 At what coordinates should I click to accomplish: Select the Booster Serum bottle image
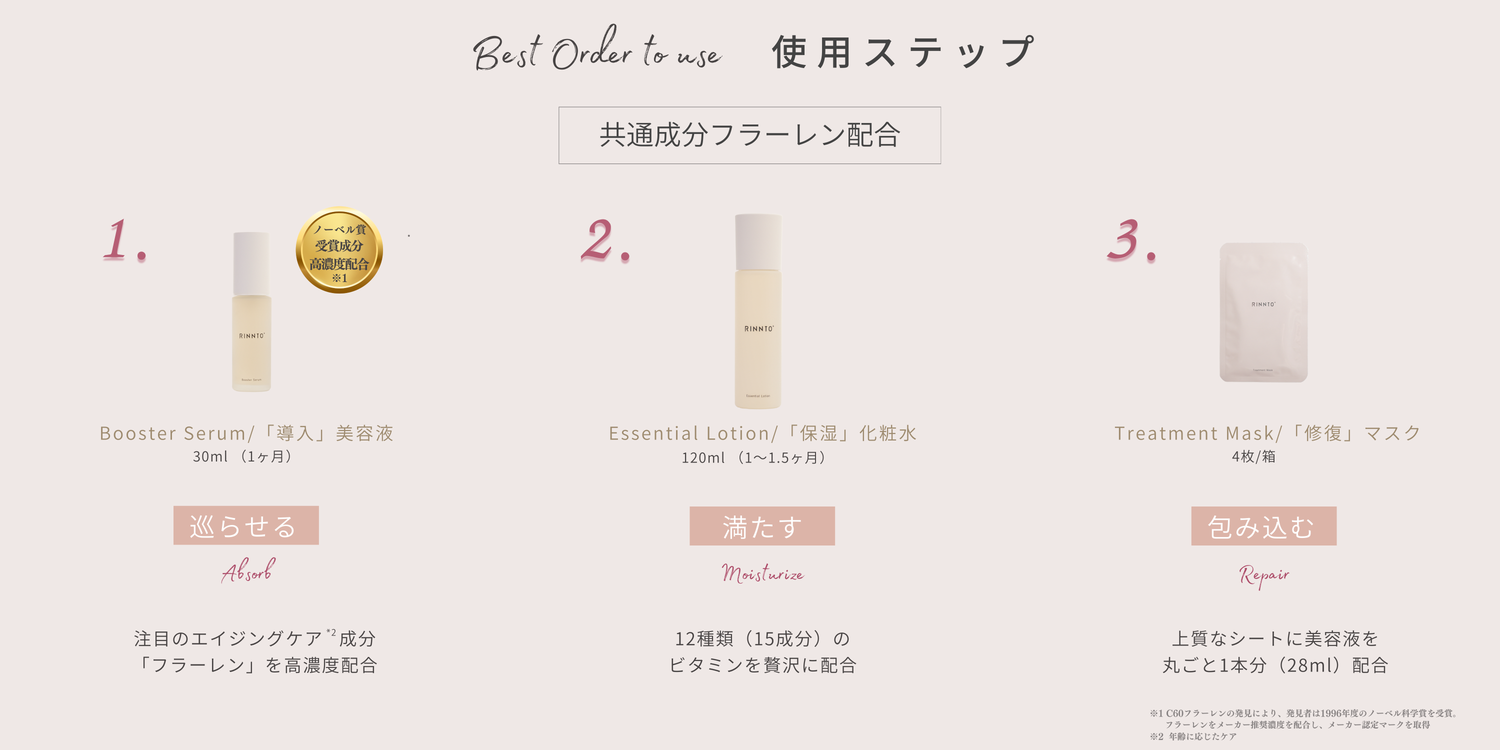click(252, 312)
